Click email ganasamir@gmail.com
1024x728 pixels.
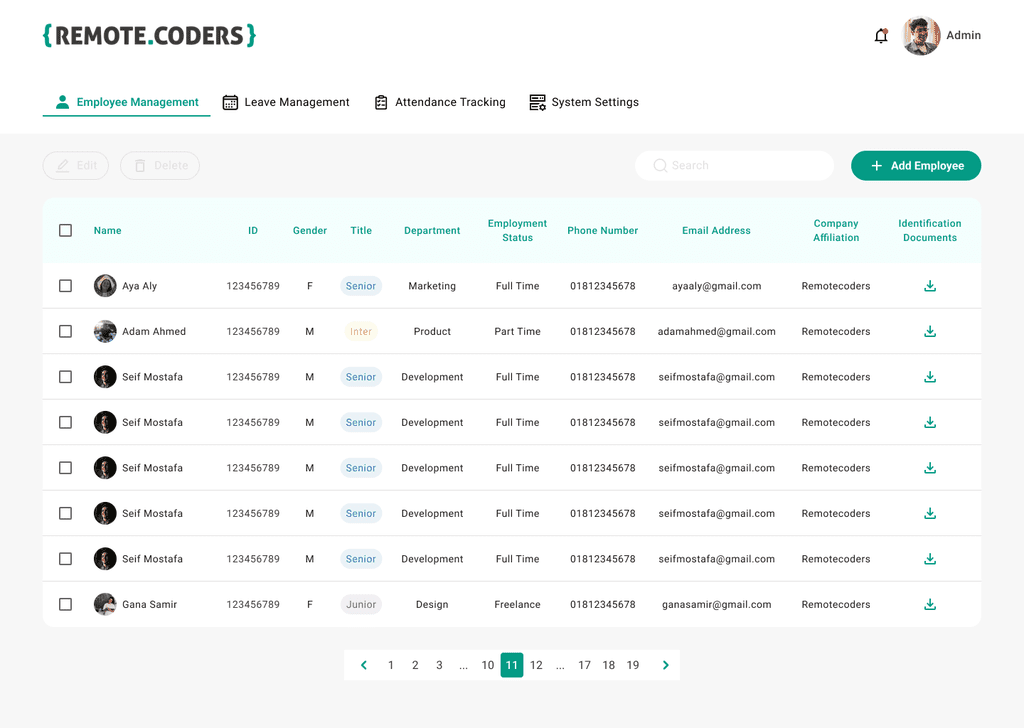tap(716, 605)
